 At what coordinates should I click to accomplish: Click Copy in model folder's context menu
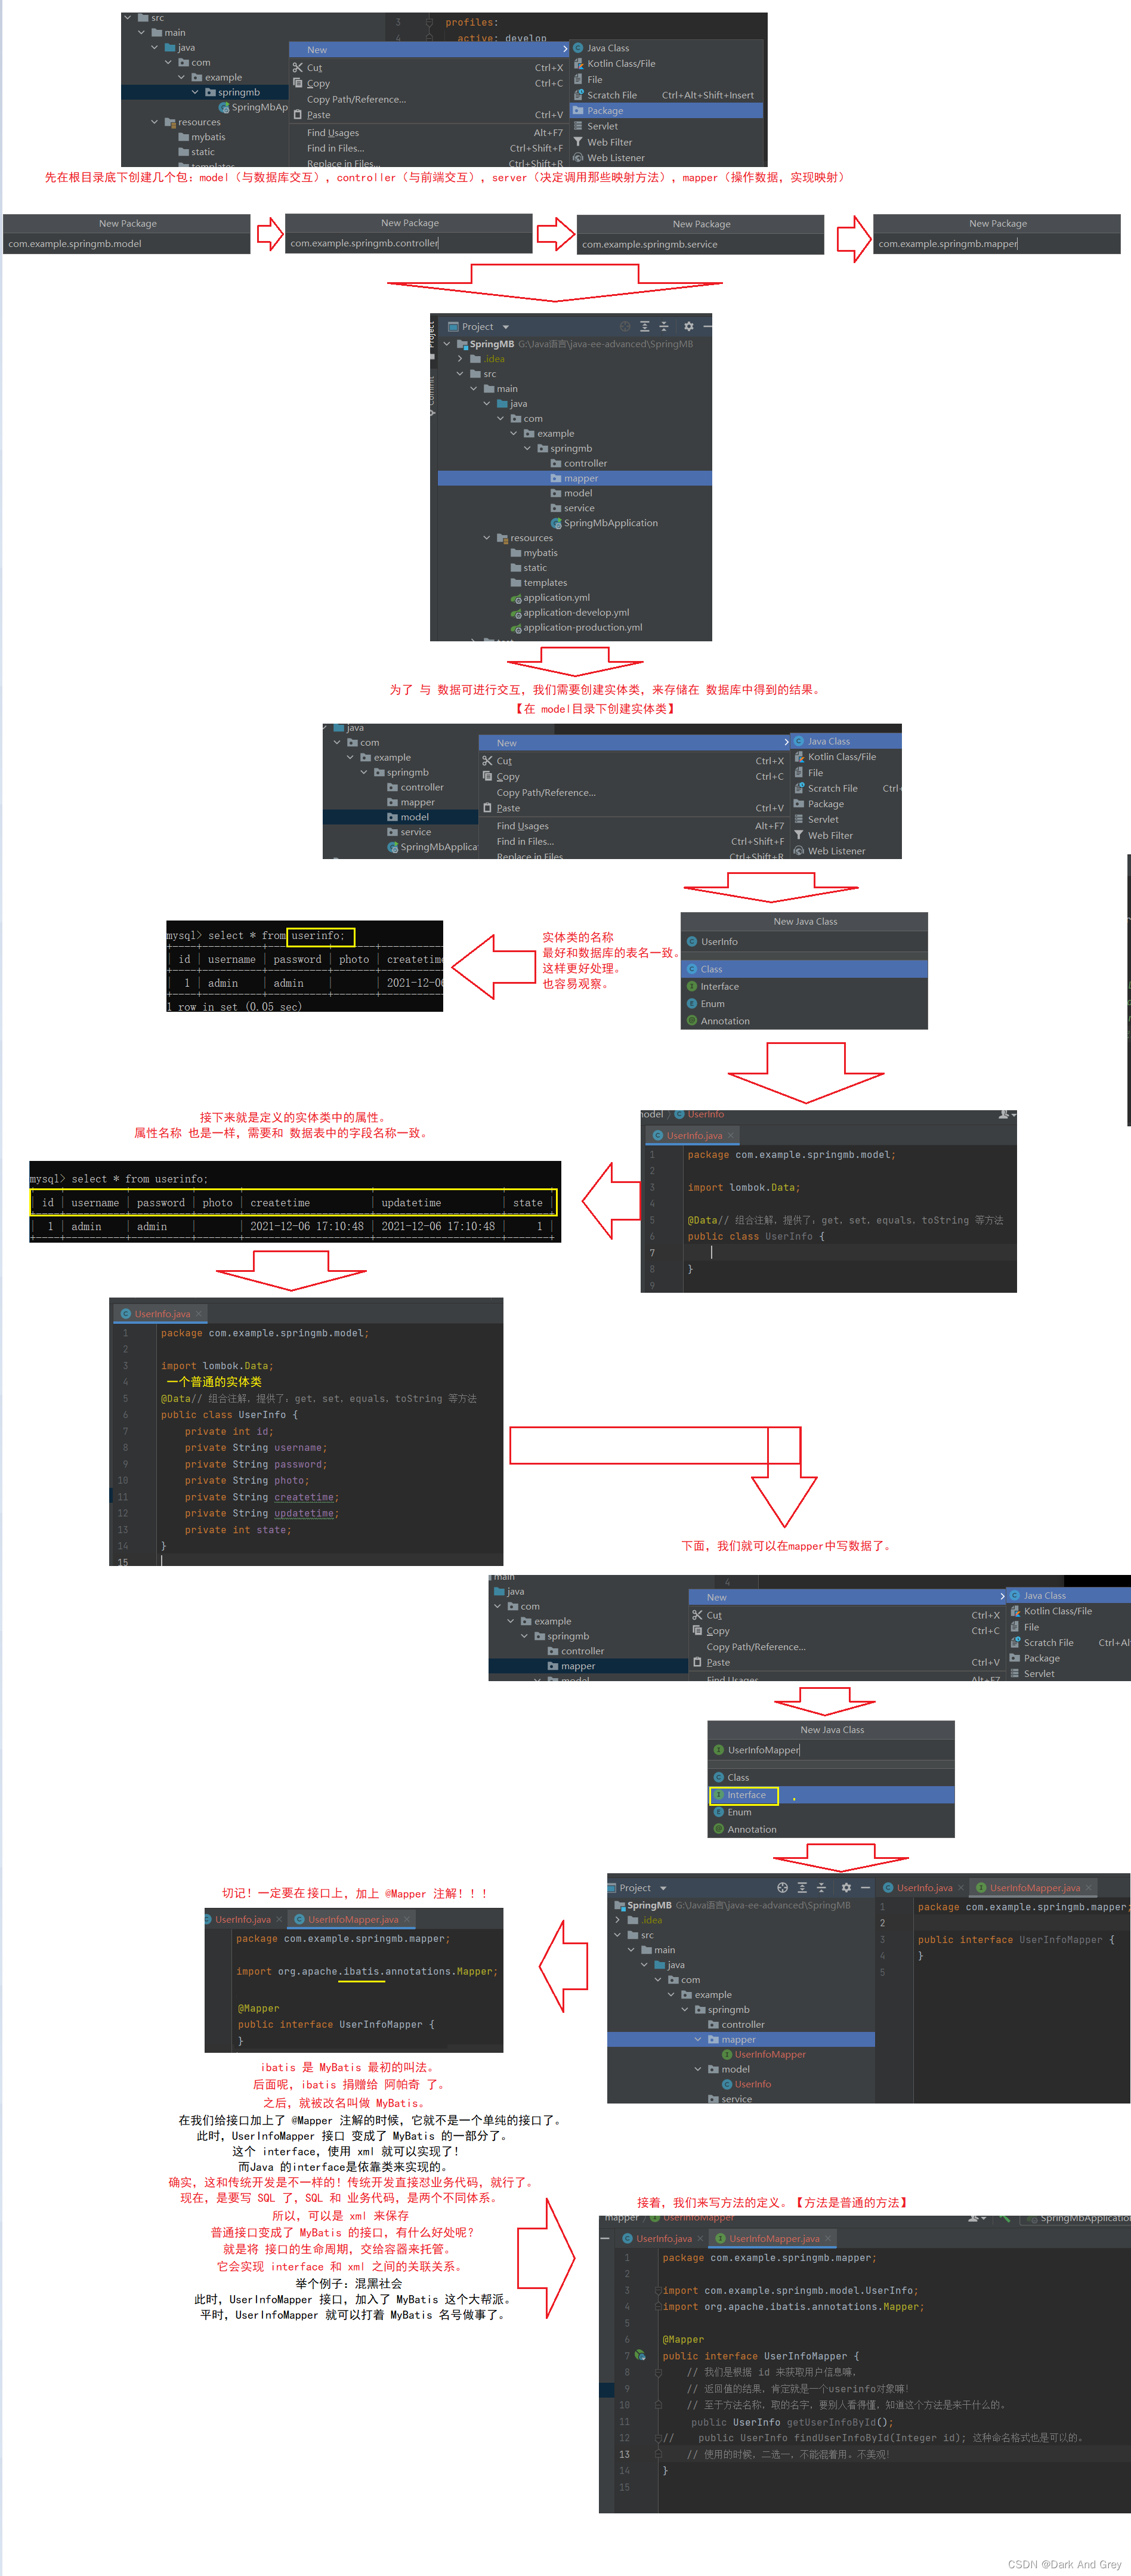pos(634,777)
